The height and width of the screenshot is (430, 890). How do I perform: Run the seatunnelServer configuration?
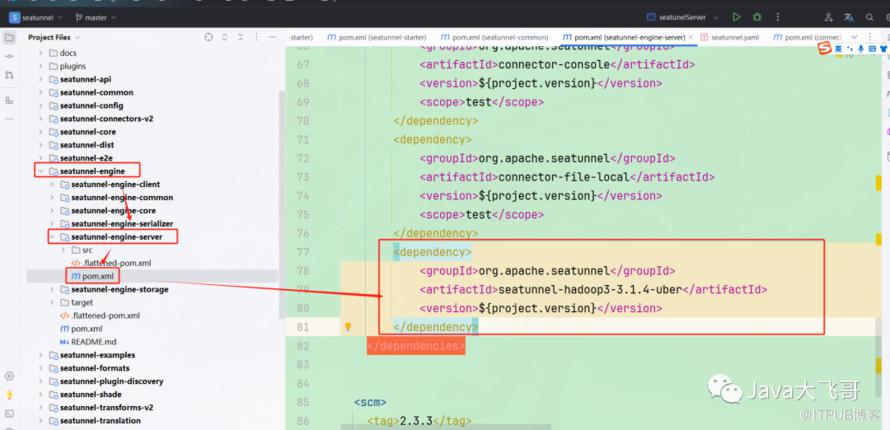point(736,17)
